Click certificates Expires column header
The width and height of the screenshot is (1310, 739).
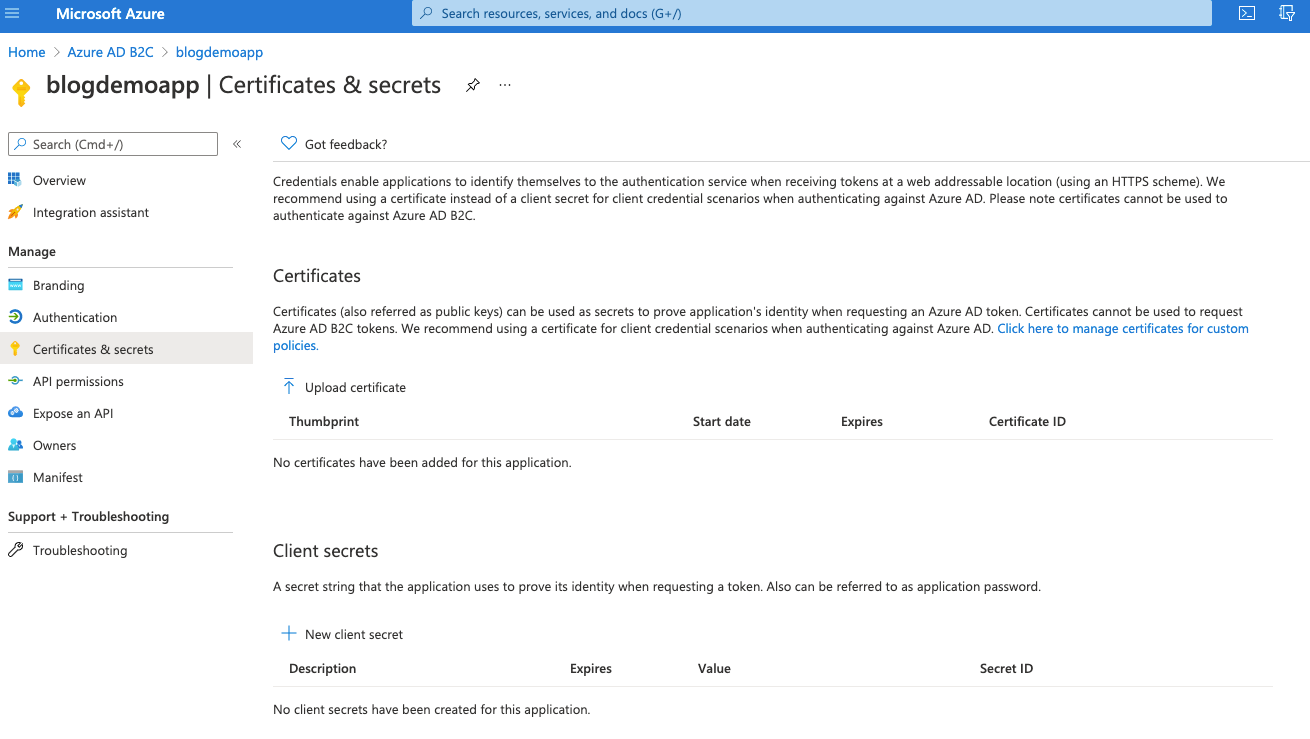click(862, 421)
